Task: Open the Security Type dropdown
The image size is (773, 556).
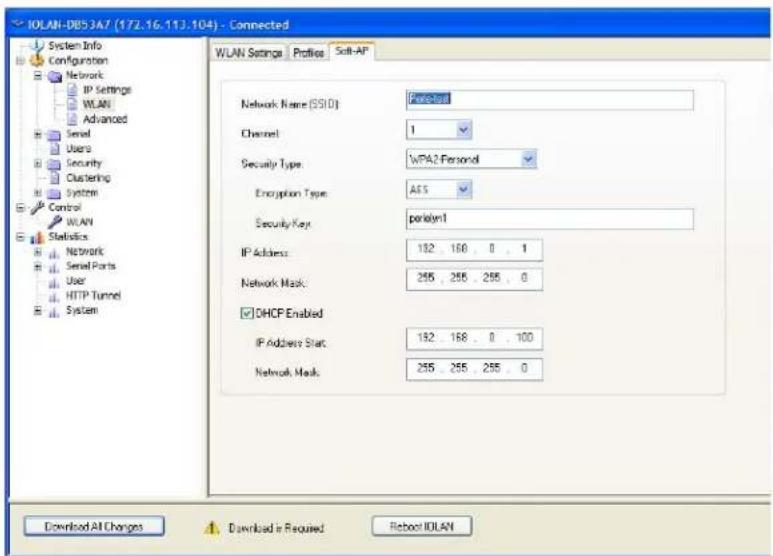Action: point(528,159)
